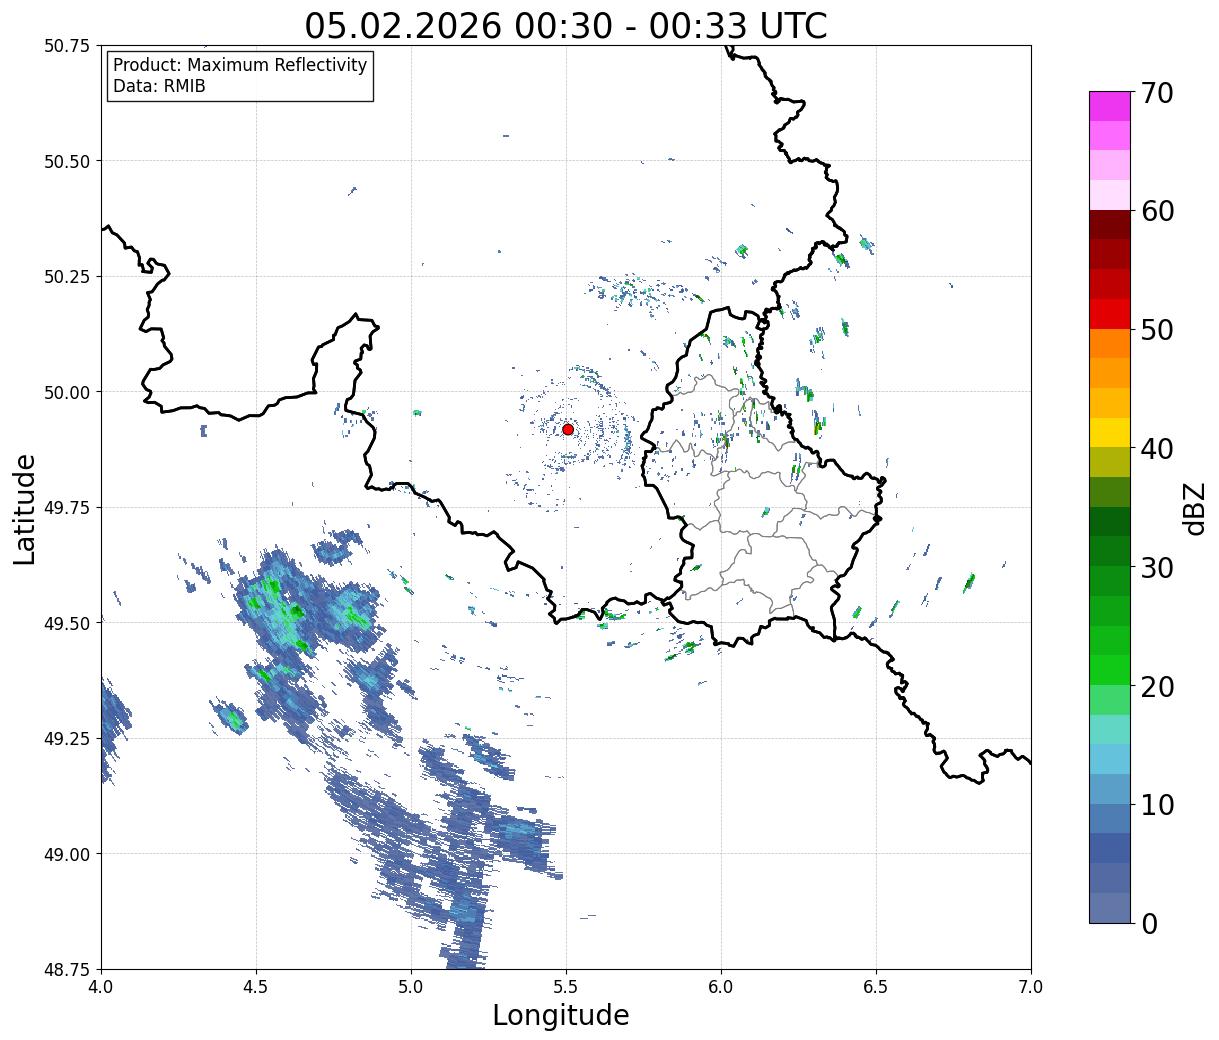Click the colorbar tick label 30

1157,567
